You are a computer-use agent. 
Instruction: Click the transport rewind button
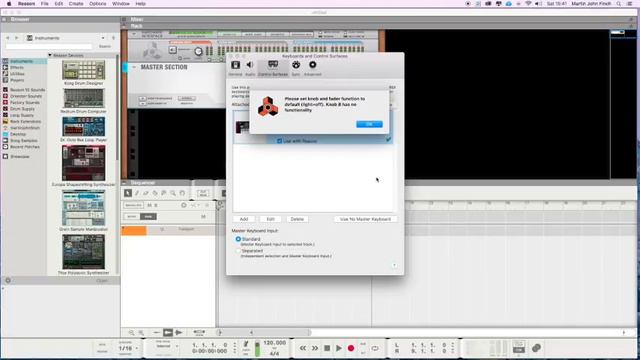[303, 348]
